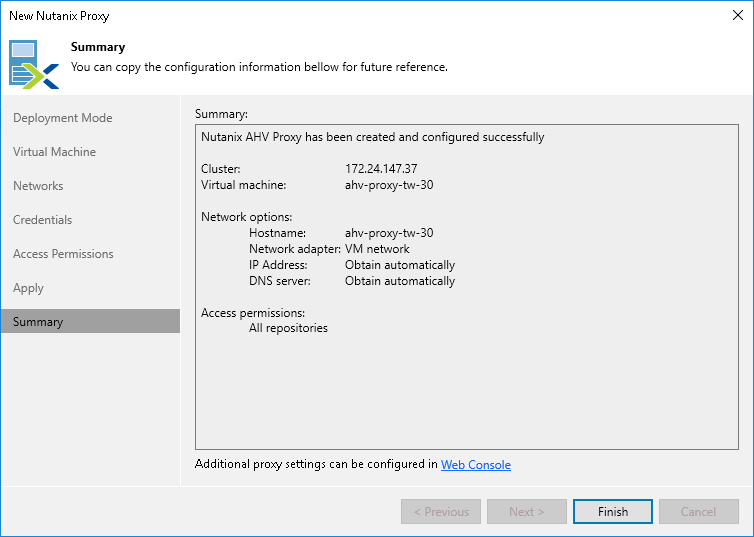The image size is (754, 537).
Task: Close the New Nutanix Proxy dialog
Action: pos(738,15)
